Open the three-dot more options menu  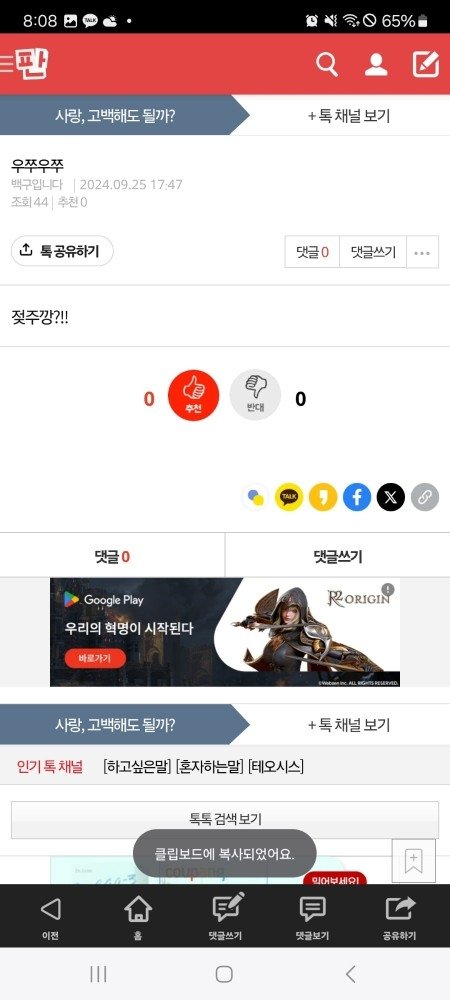(422, 253)
